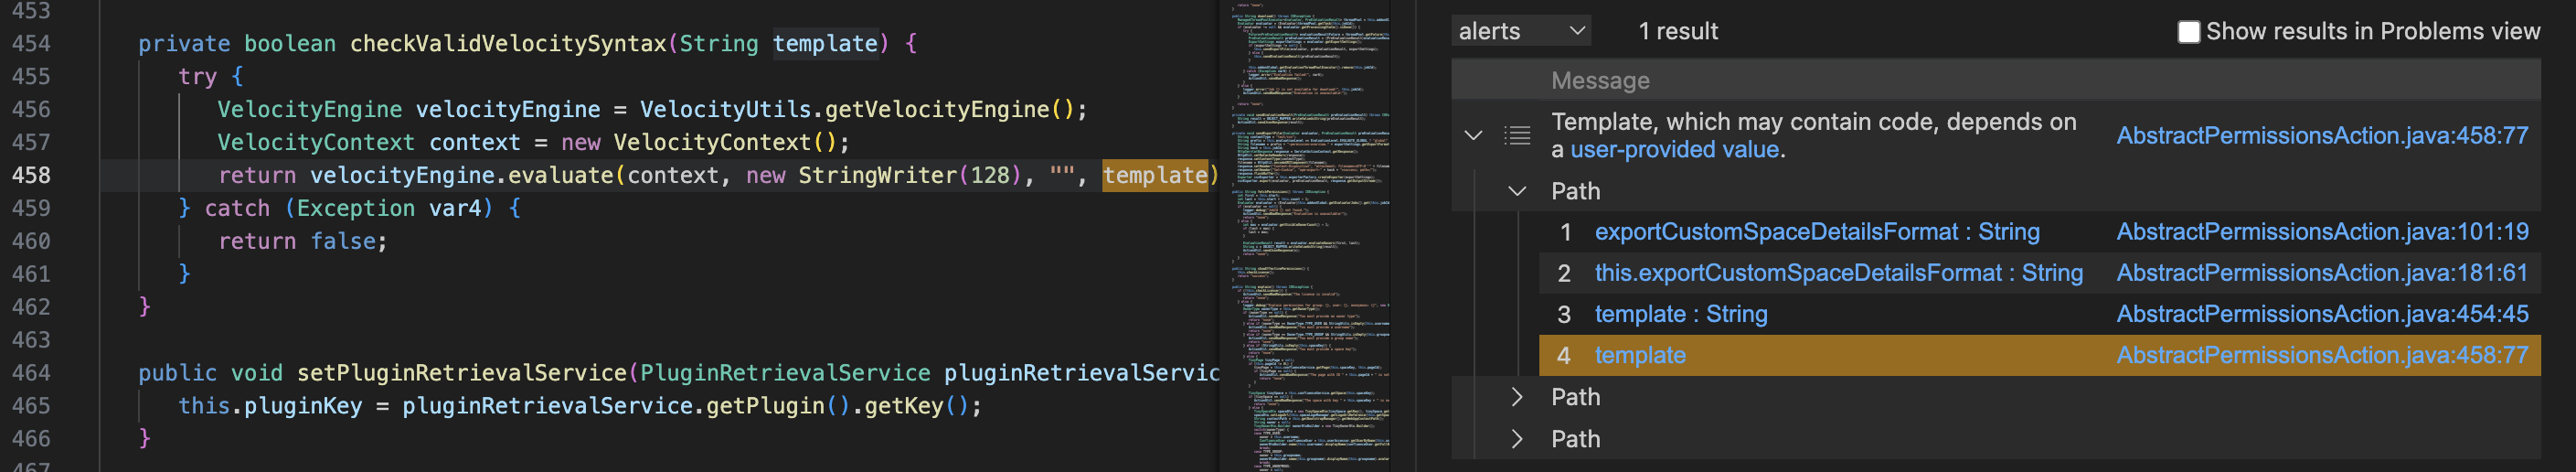Toggle 'Show results in Problems view' checkbox
This screenshot has height=472, width=2576.
click(2188, 32)
